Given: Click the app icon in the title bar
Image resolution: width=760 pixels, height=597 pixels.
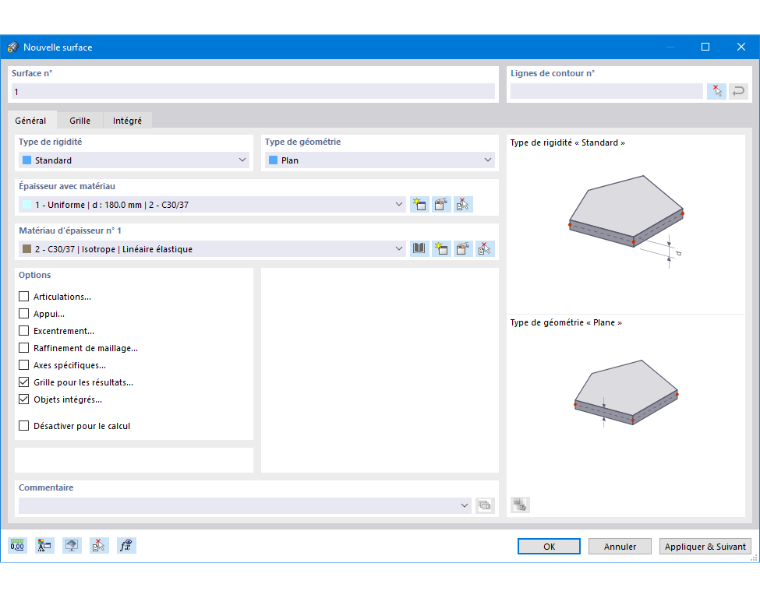Looking at the screenshot, I should pos(13,47).
